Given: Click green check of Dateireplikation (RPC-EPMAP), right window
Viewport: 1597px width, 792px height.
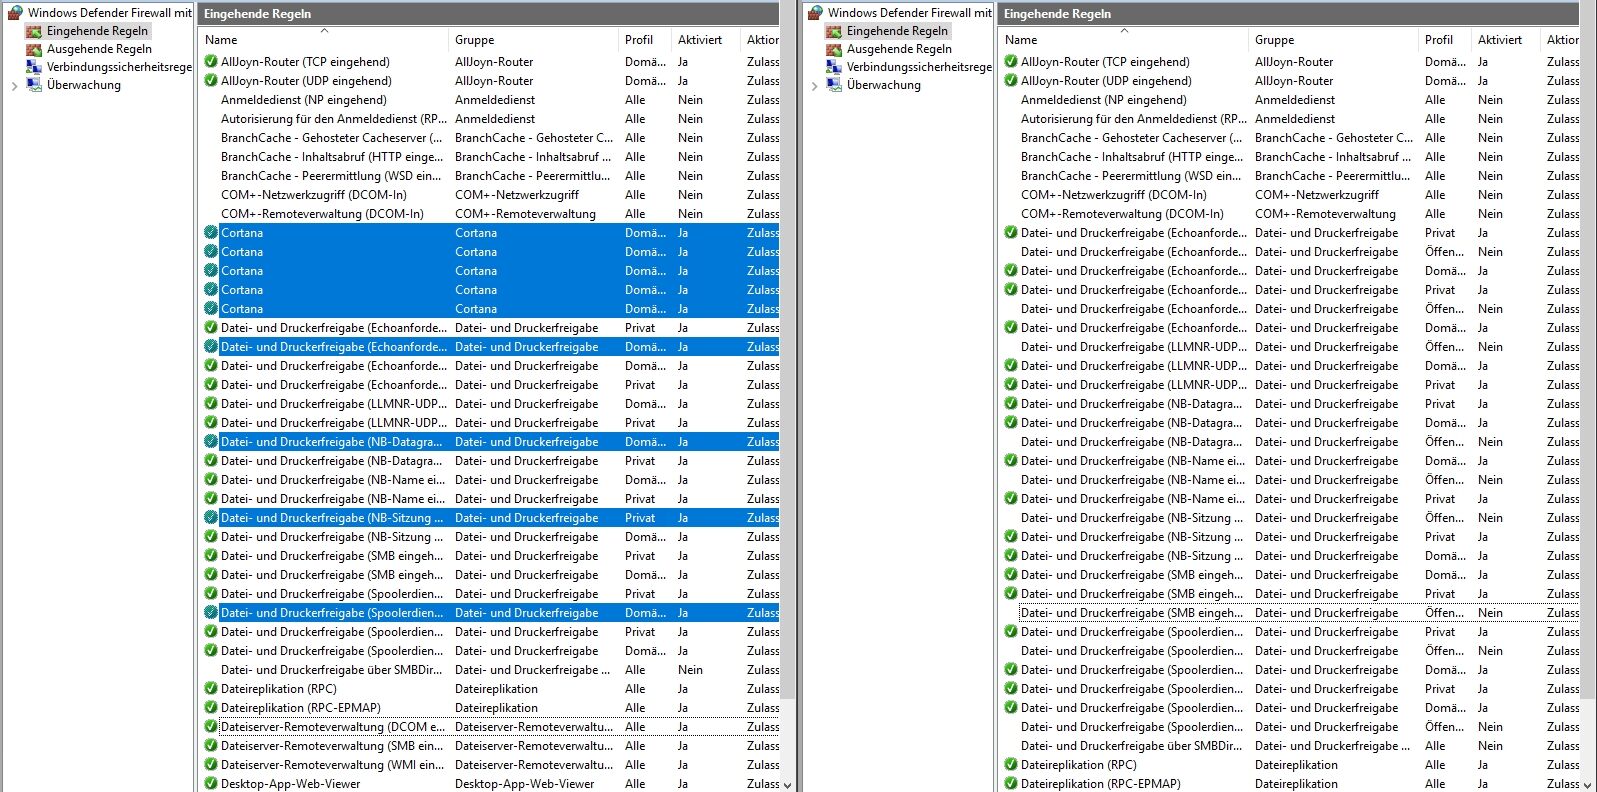Looking at the screenshot, I should [1011, 784].
